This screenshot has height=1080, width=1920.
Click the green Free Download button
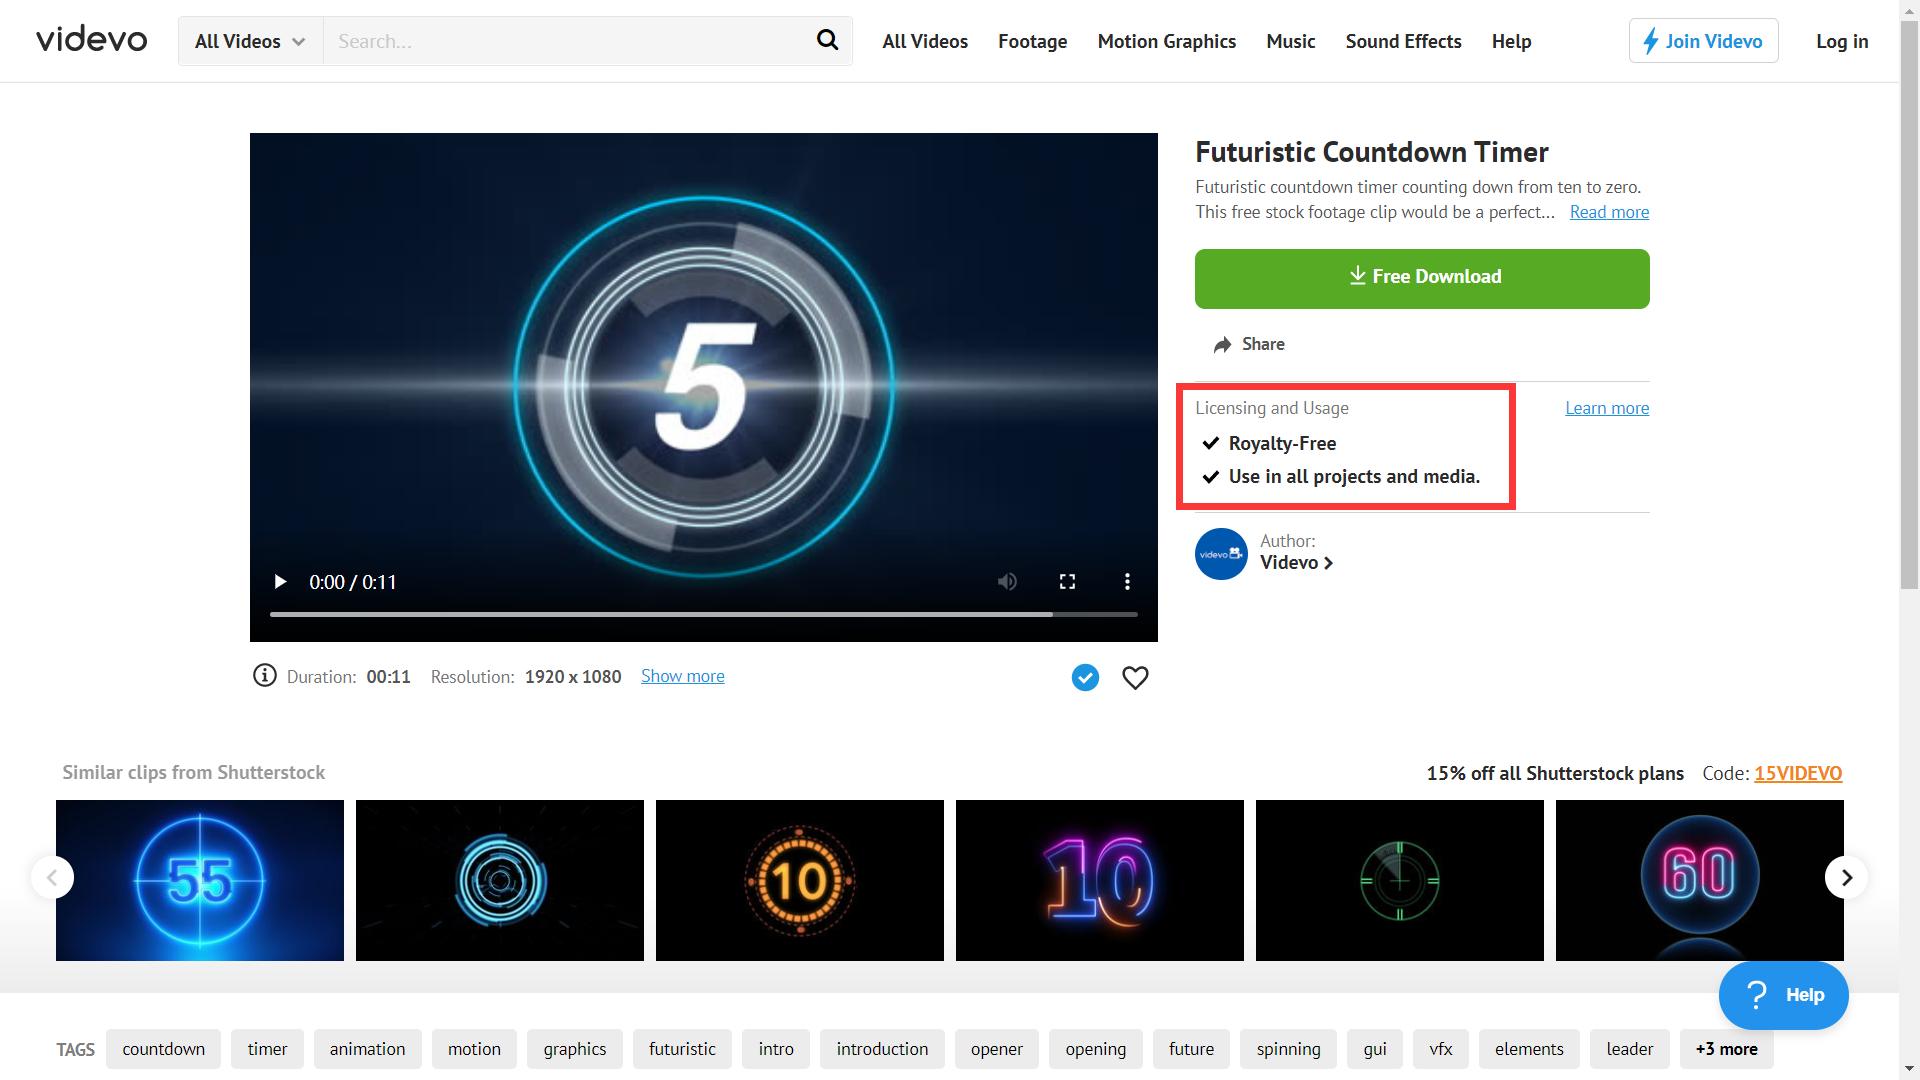tap(1421, 278)
